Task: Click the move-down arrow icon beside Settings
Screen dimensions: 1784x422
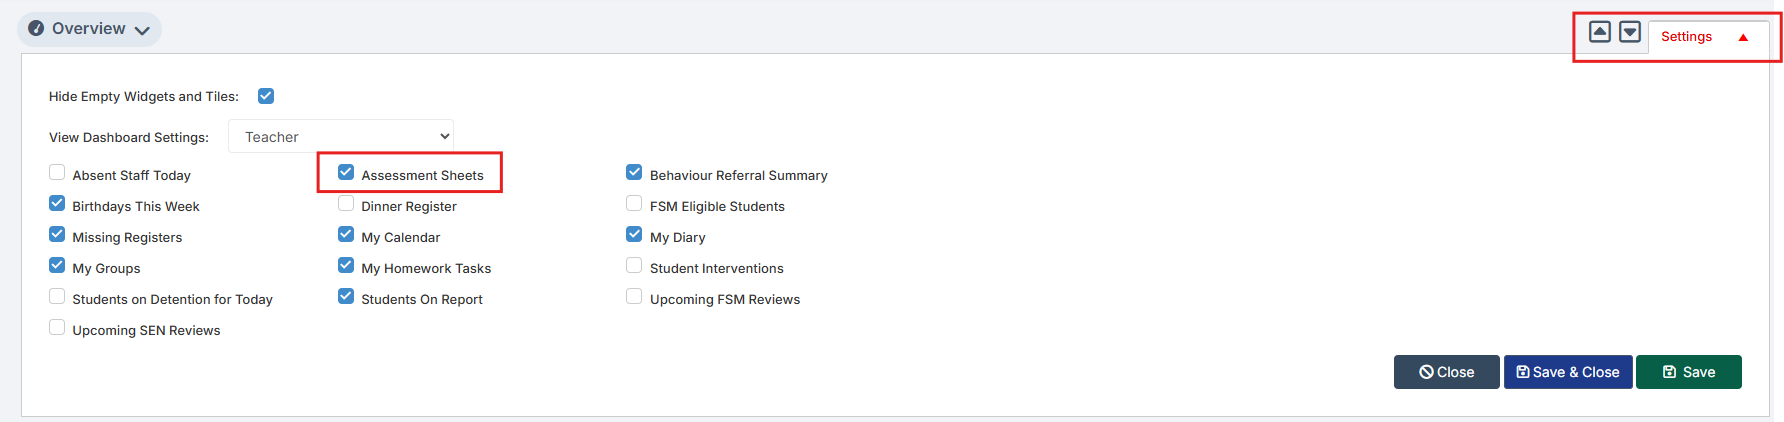Action: (x=1630, y=32)
